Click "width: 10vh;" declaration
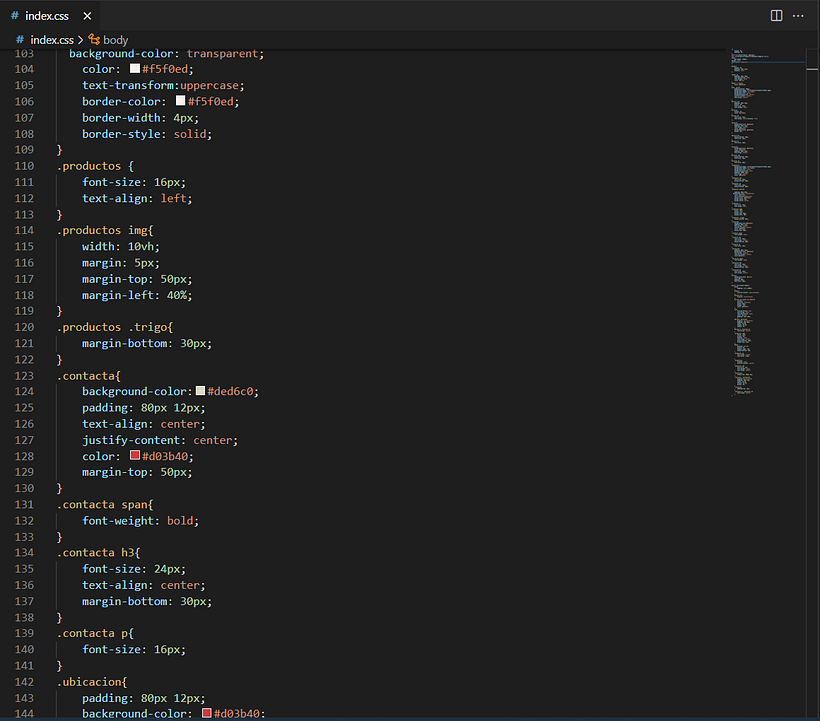 (121, 246)
